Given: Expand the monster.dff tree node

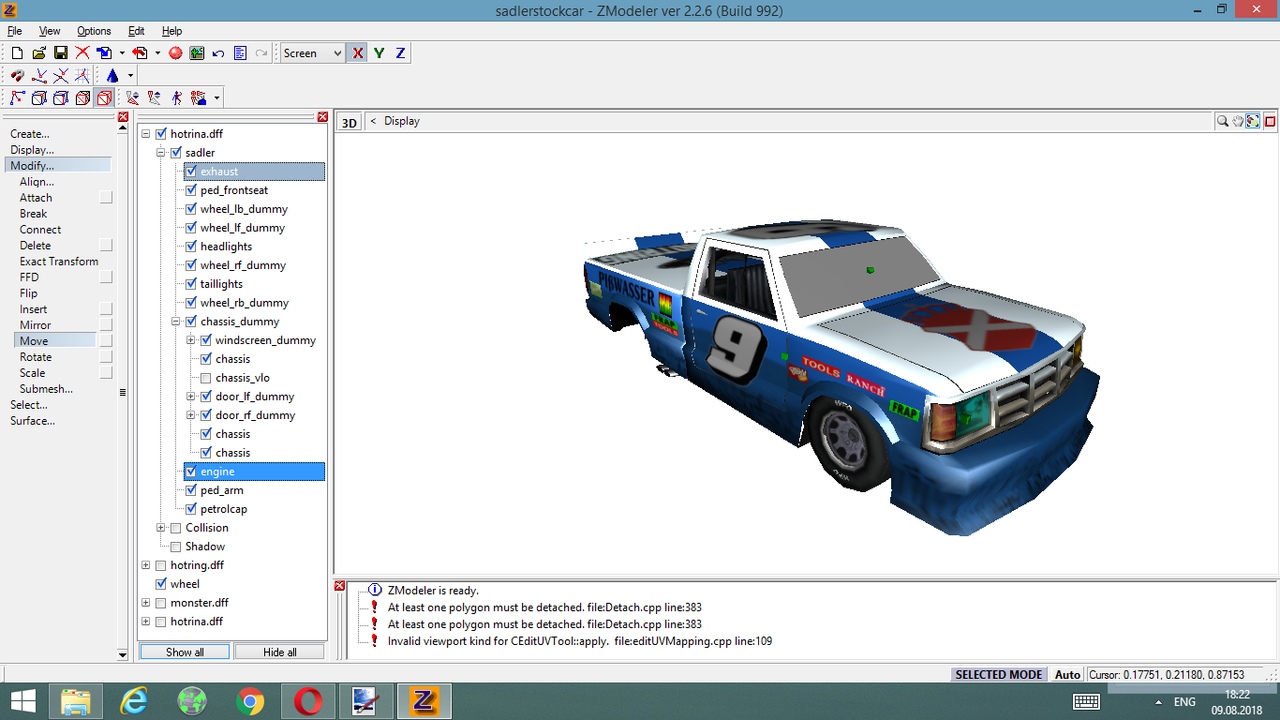Looking at the screenshot, I should (146, 603).
